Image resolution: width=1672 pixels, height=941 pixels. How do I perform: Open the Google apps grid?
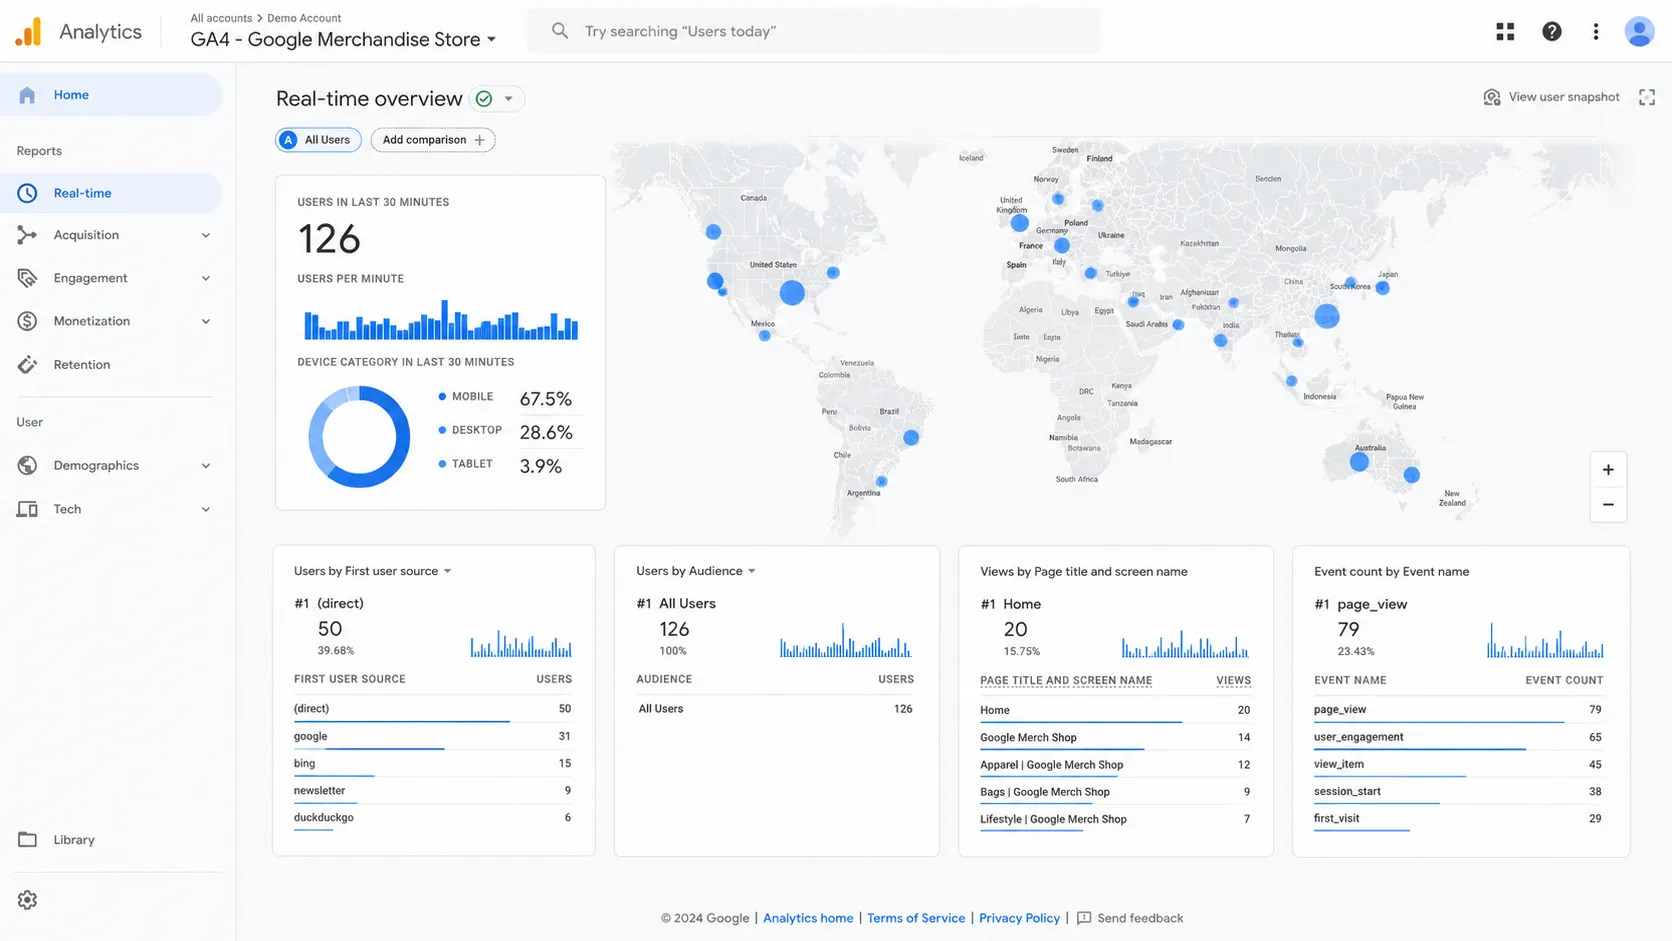1505,32
